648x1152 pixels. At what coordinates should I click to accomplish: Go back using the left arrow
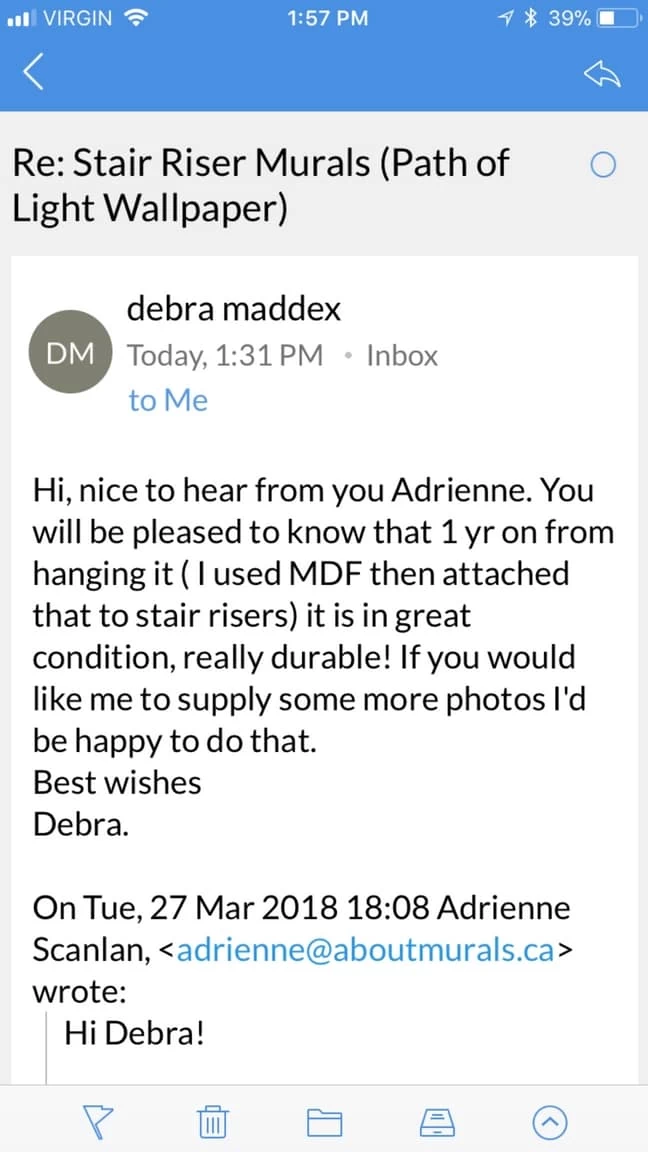(x=34, y=72)
